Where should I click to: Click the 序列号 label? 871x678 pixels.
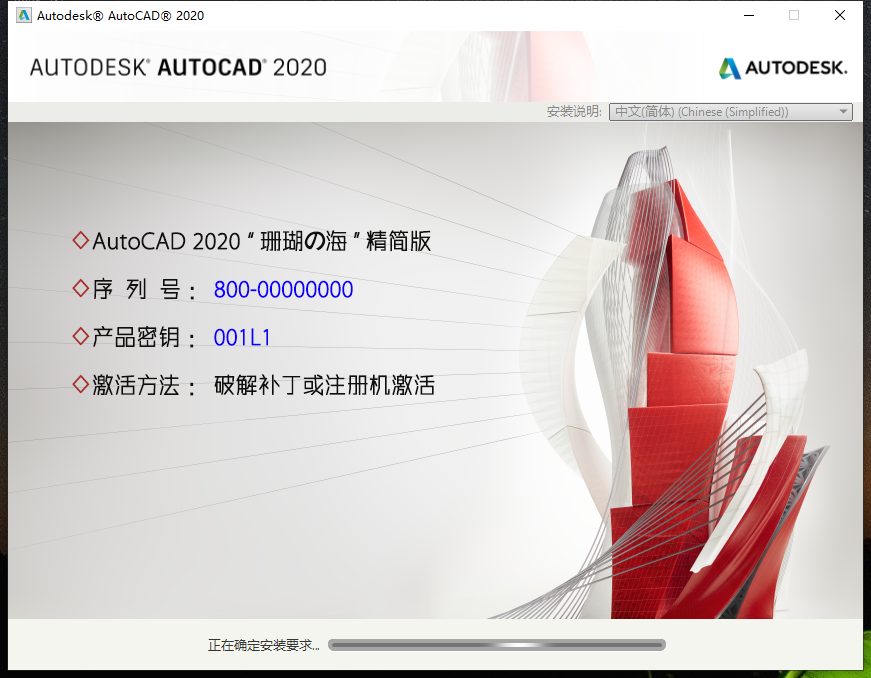click(x=143, y=289)
